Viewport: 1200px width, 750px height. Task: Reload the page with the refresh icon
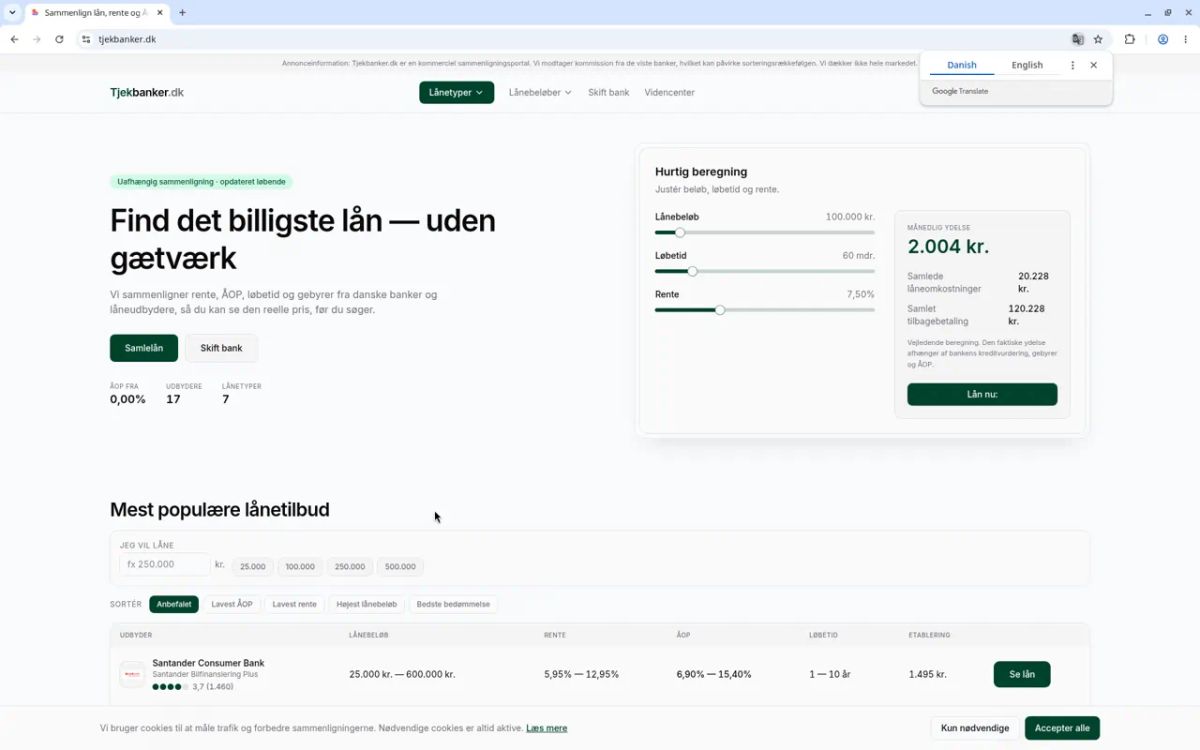click(x=59, y=39)
